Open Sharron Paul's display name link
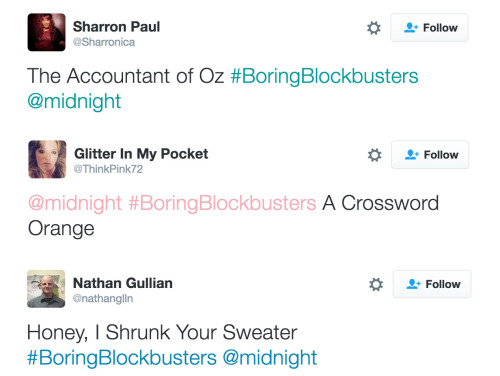The image size is (500, 376). point(116,27)
